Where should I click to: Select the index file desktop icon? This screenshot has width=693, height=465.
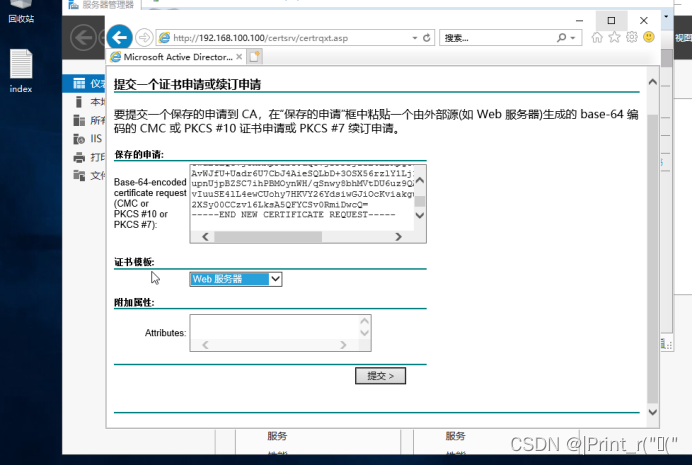[21, 71]
